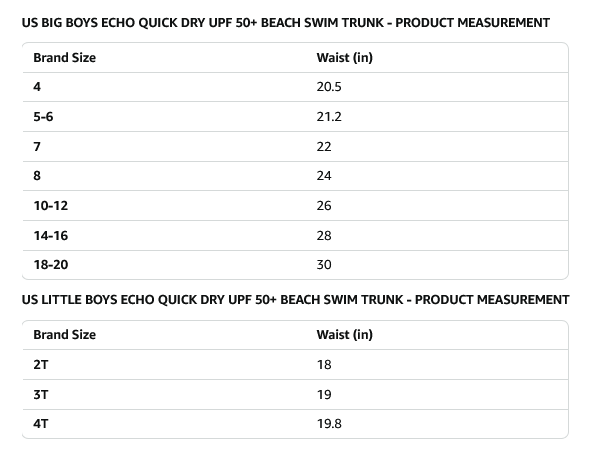
Task: Select brand size 14-16 cell
Action: coord(51,236)
